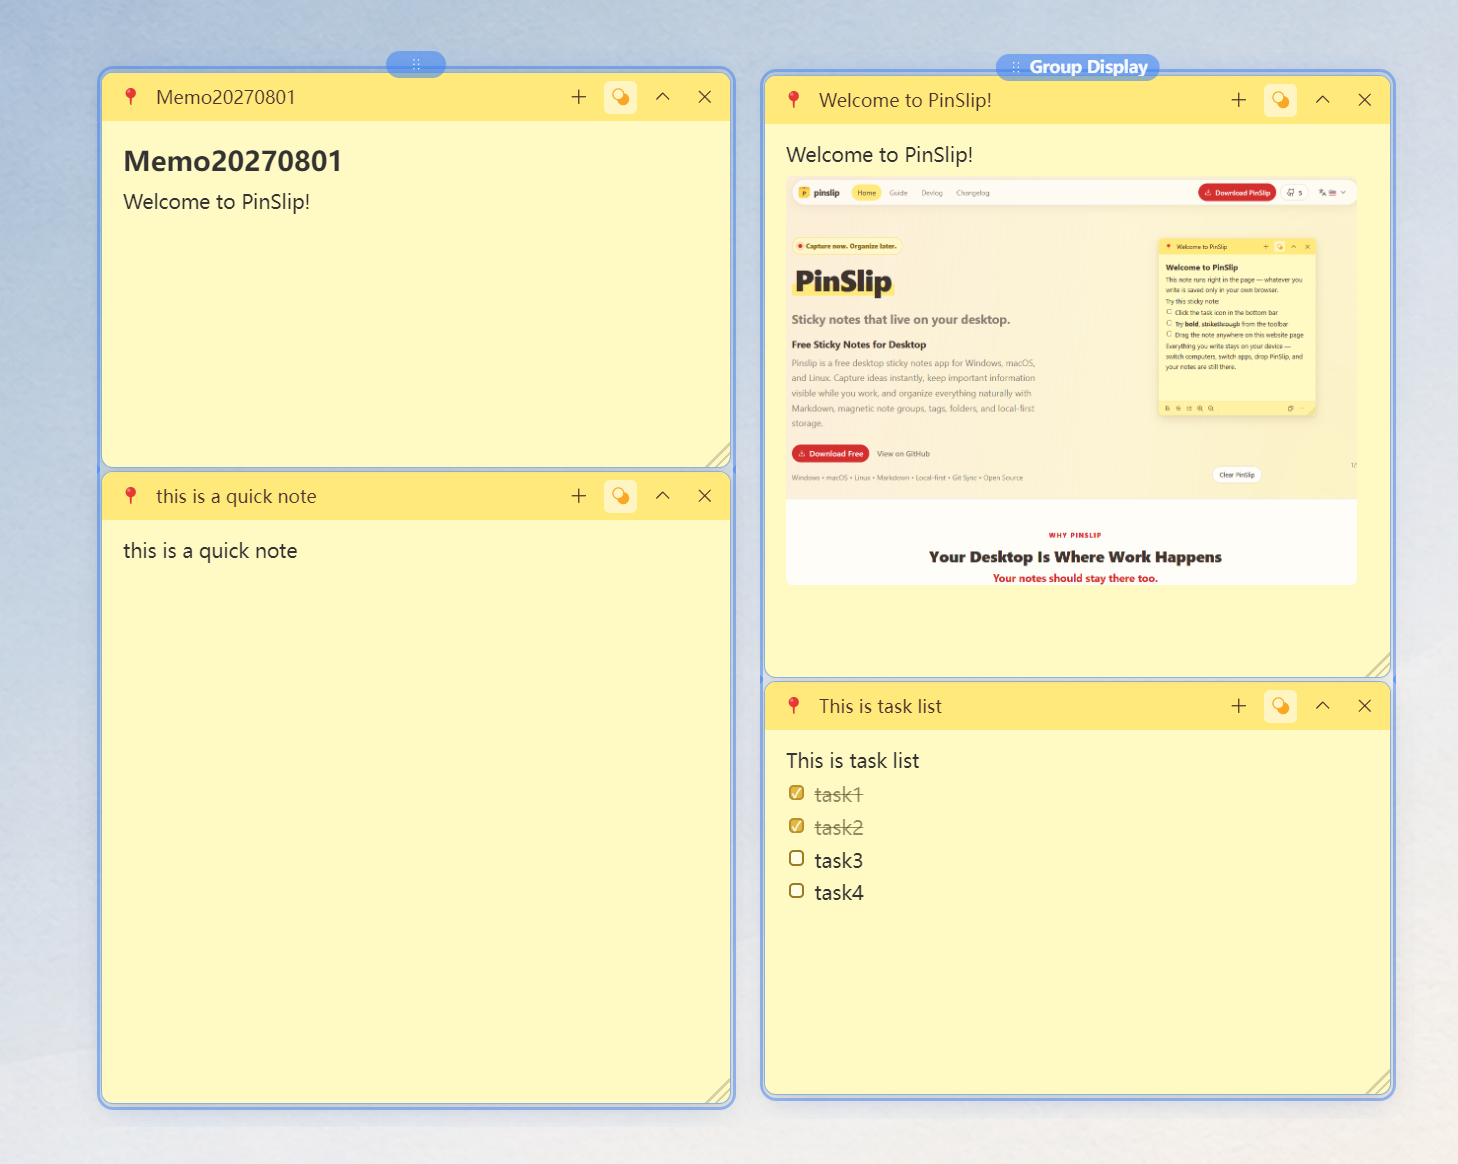
Task: Click the red pin on 'Welcome to PinSlip!' note
Action: click(x=793, y=100)
